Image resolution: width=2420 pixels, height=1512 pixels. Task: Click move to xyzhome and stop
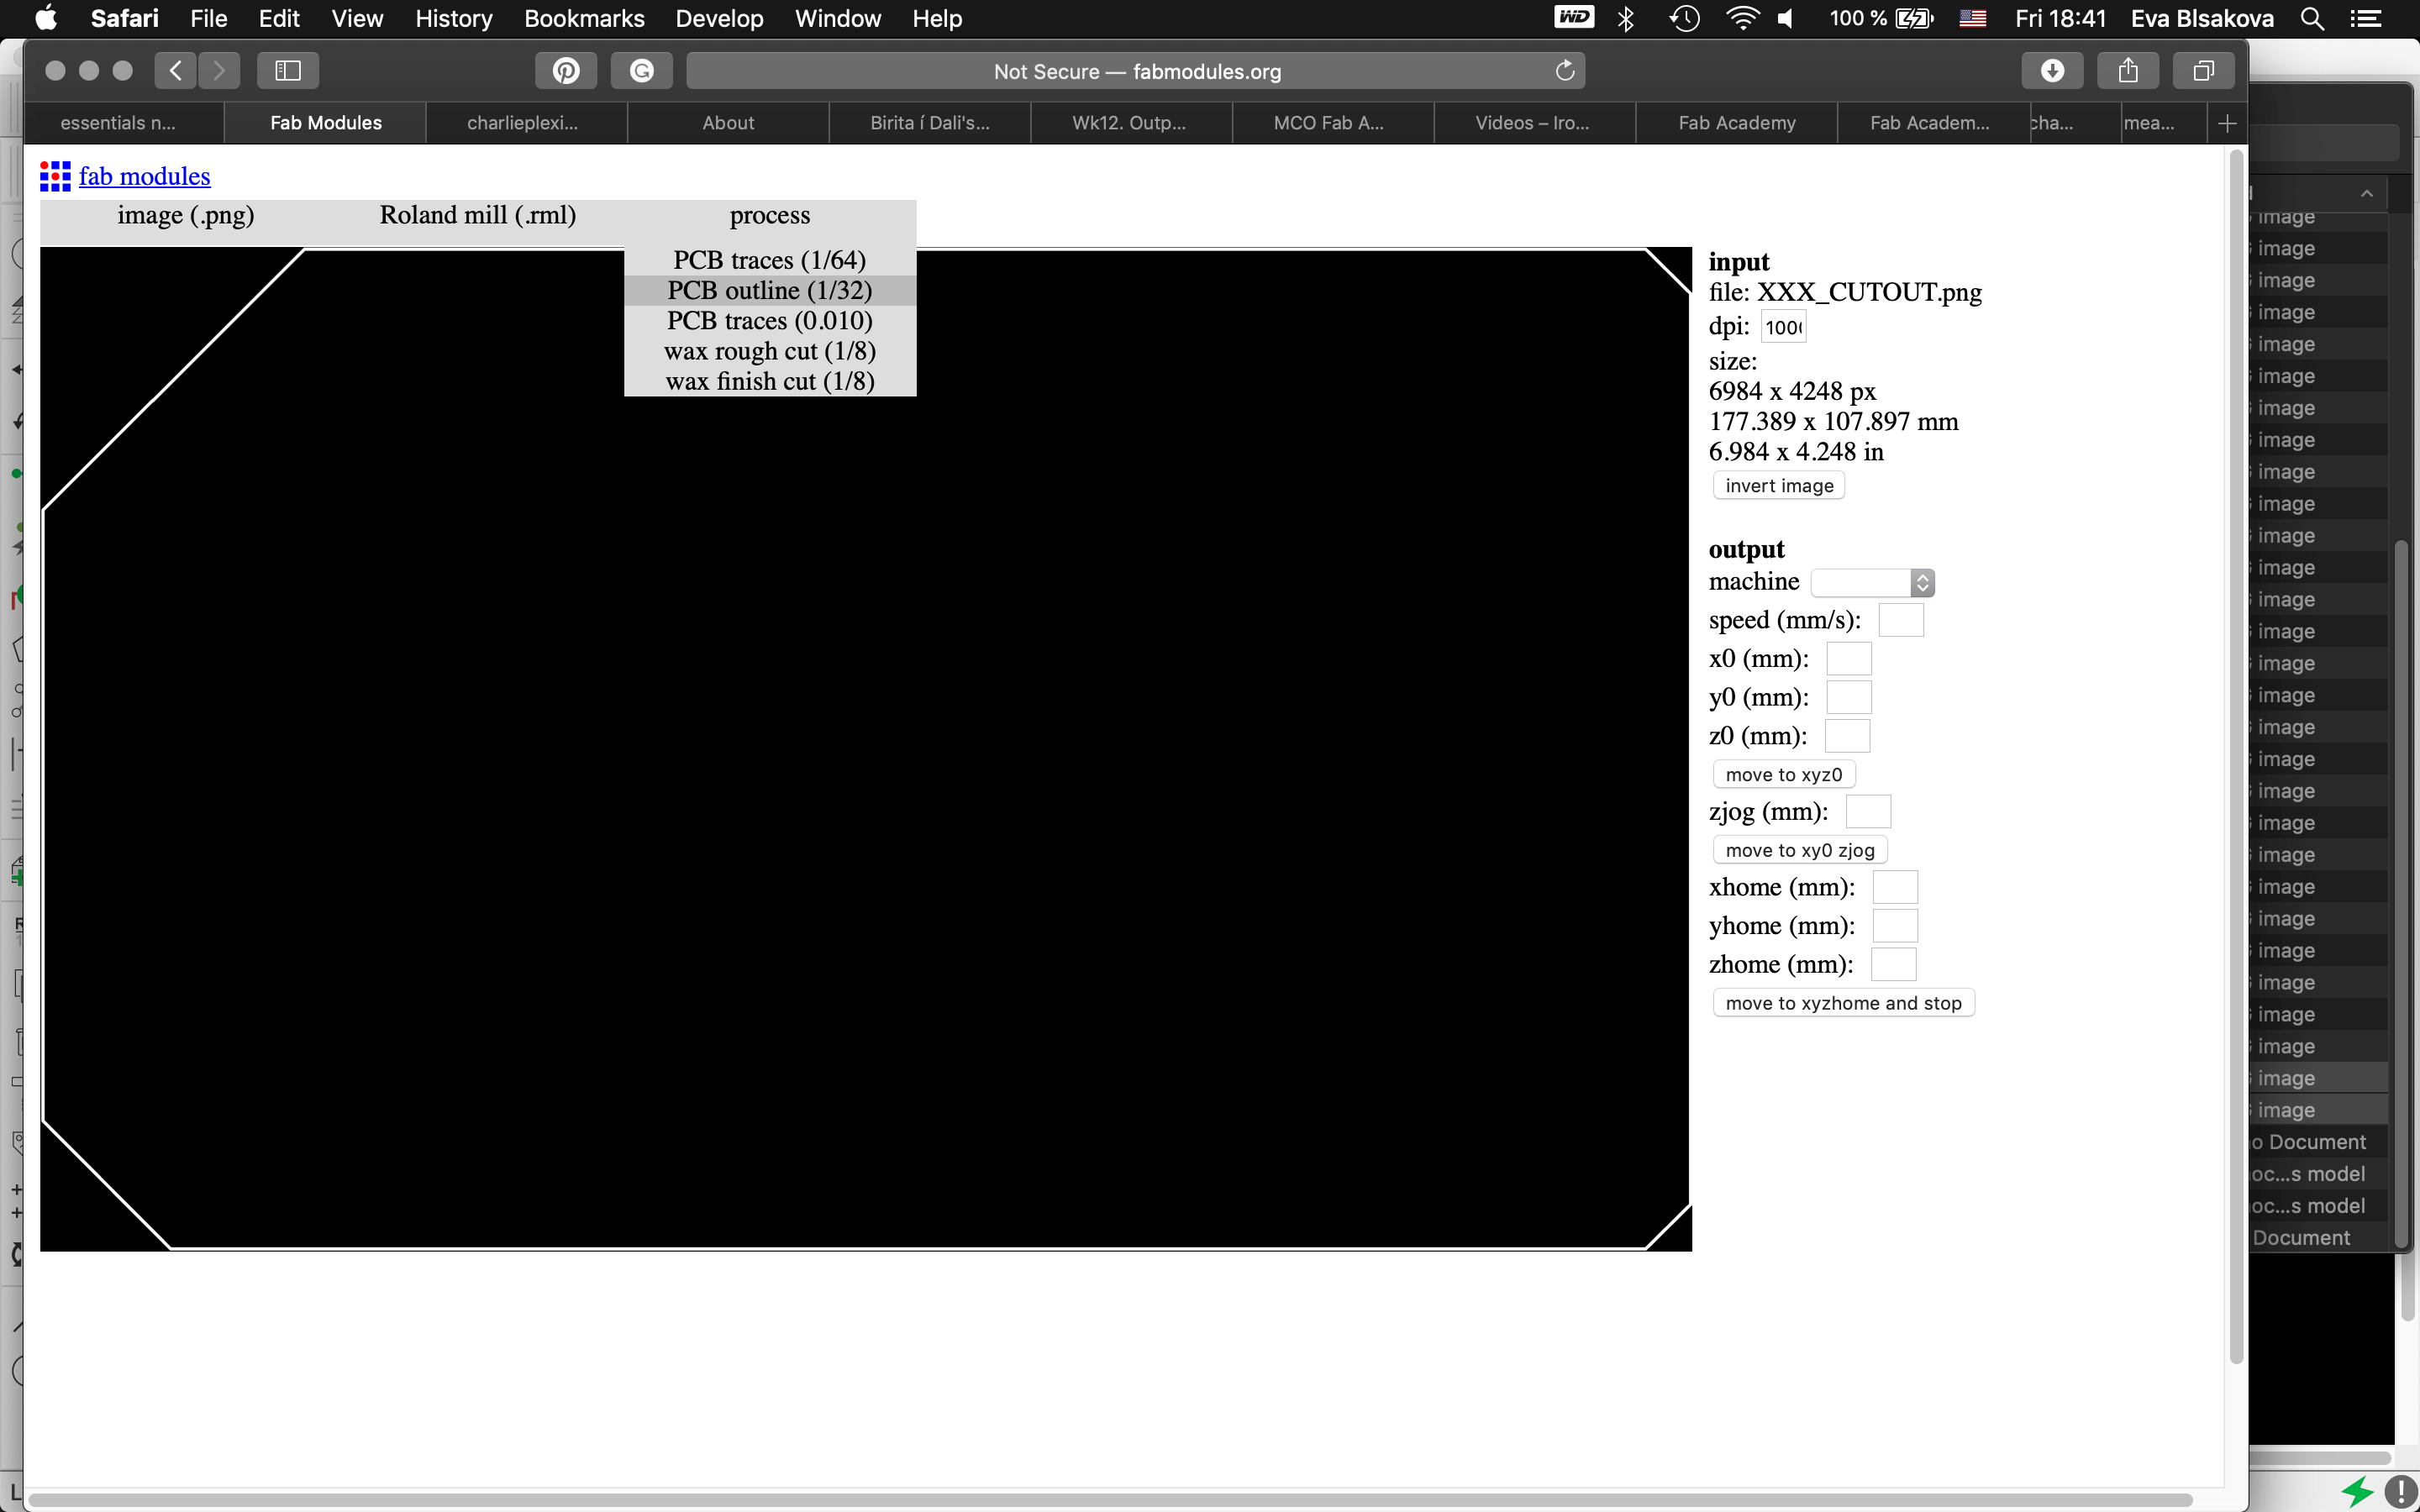[x=1843, y=1003]
